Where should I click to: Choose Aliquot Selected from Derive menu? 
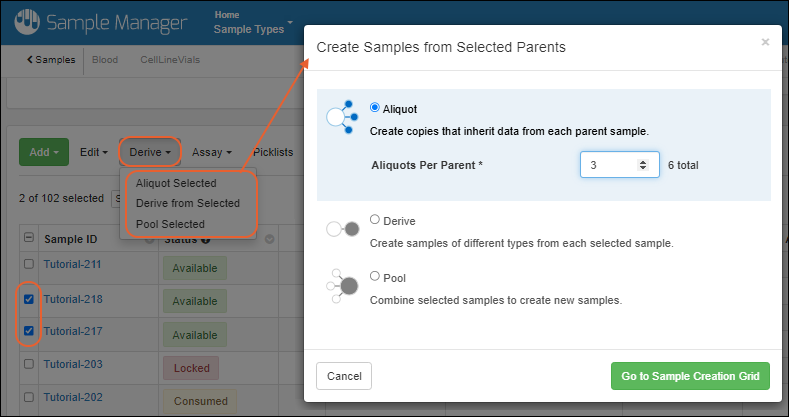click(176, 183)
